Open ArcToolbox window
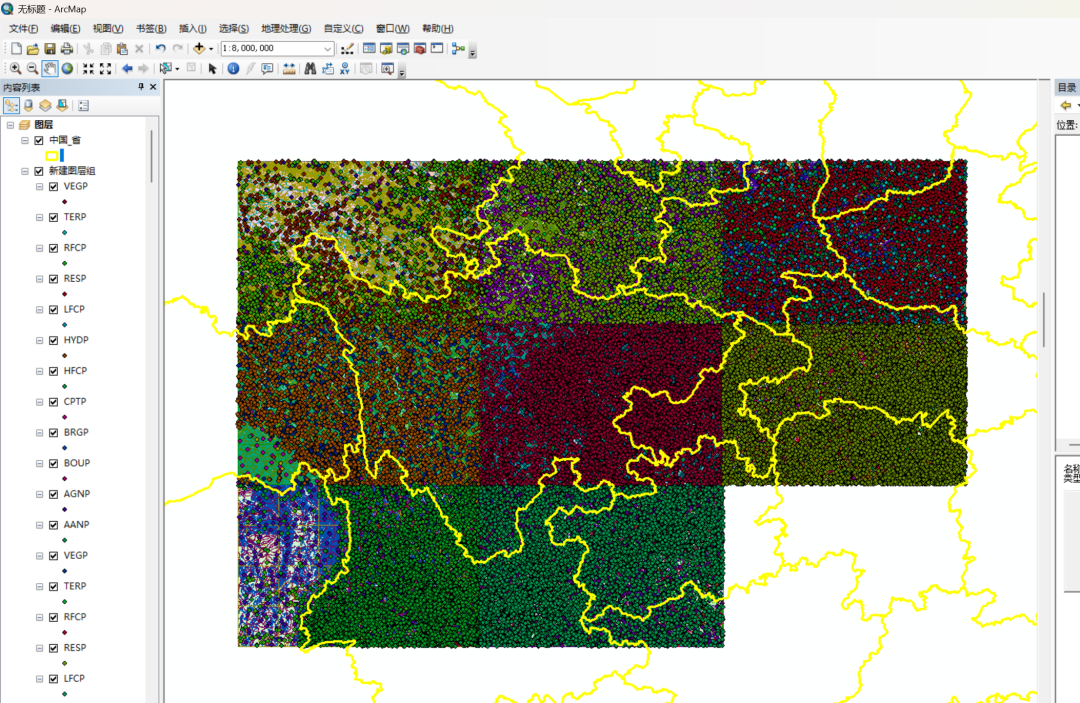 point(419,49)
